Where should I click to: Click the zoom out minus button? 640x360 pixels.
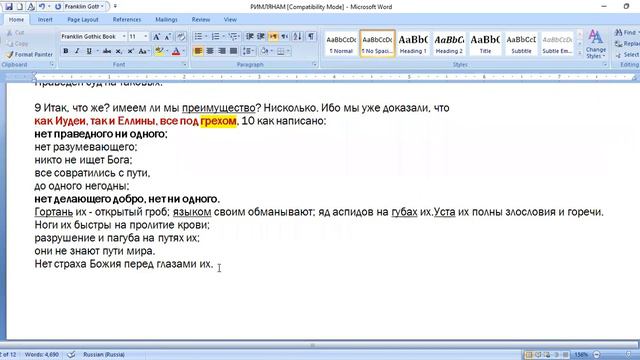(597, 355)
